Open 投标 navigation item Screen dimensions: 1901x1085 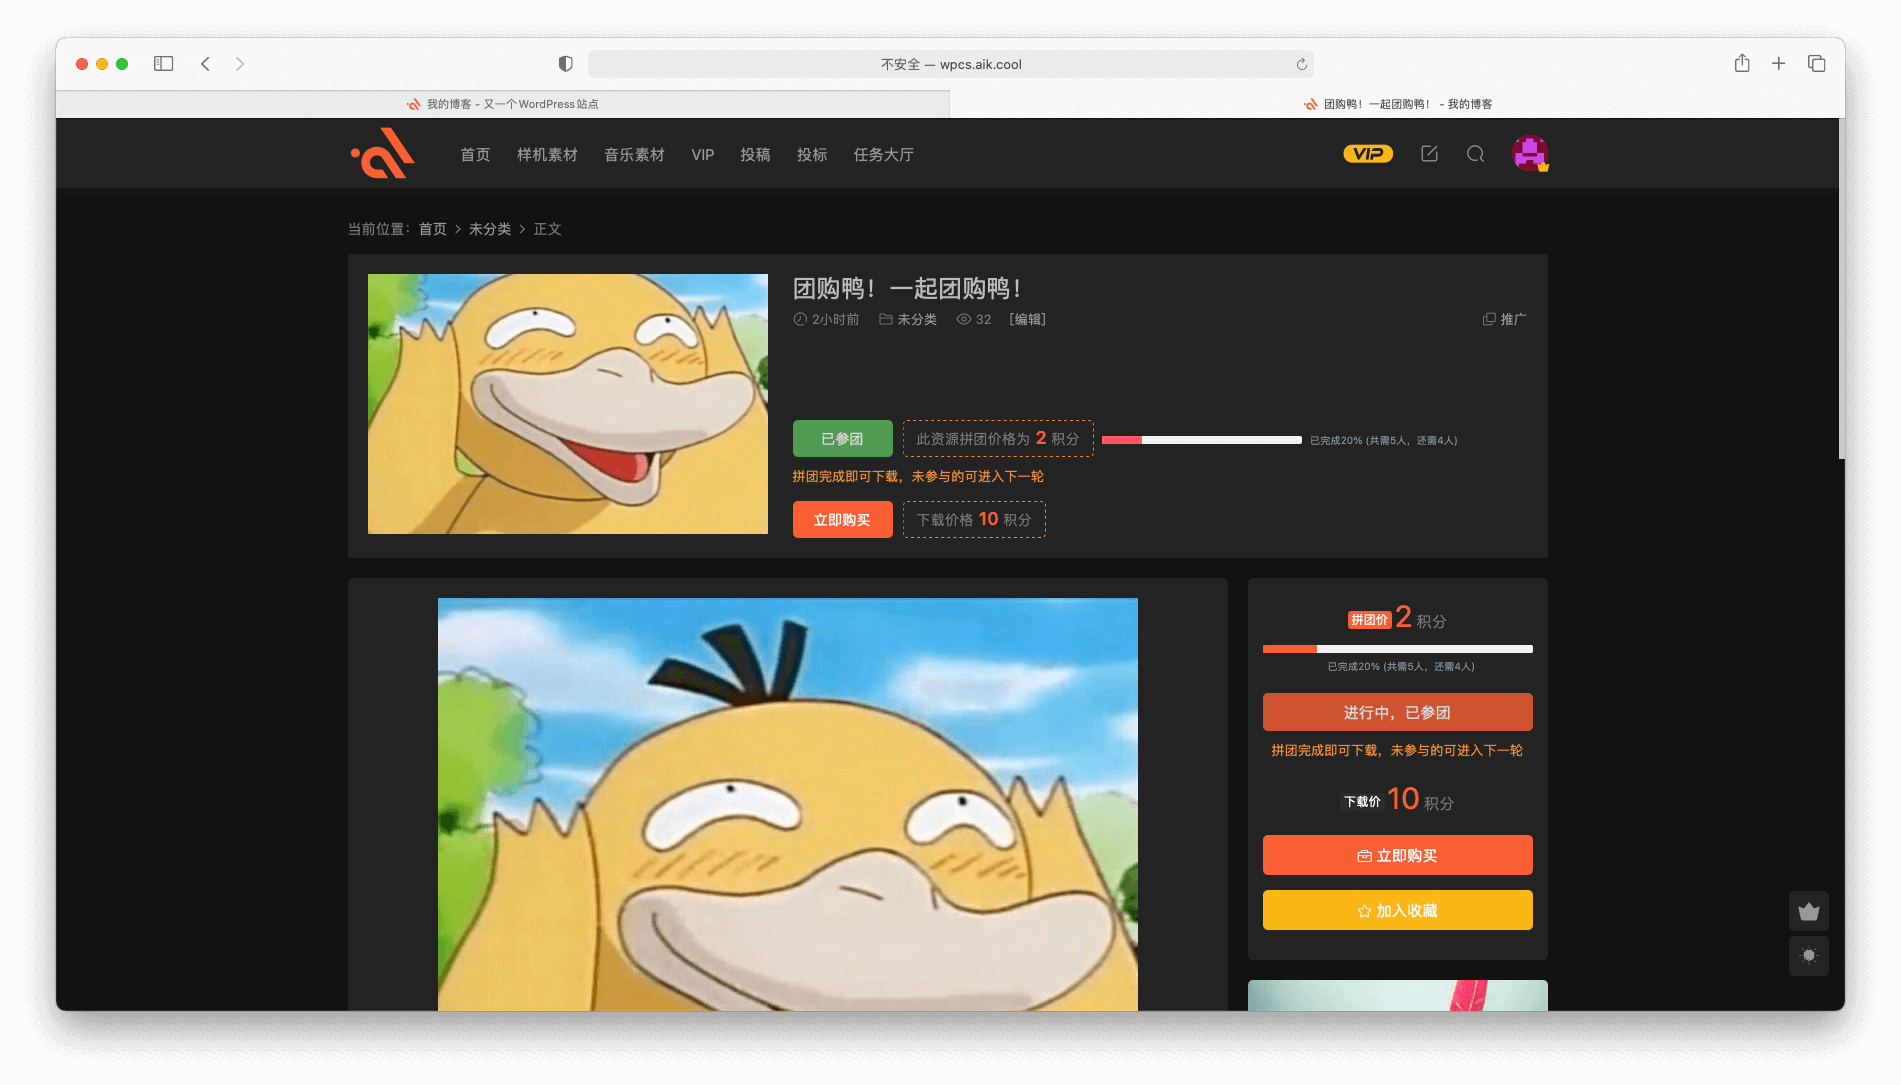(x=811, y=154)
